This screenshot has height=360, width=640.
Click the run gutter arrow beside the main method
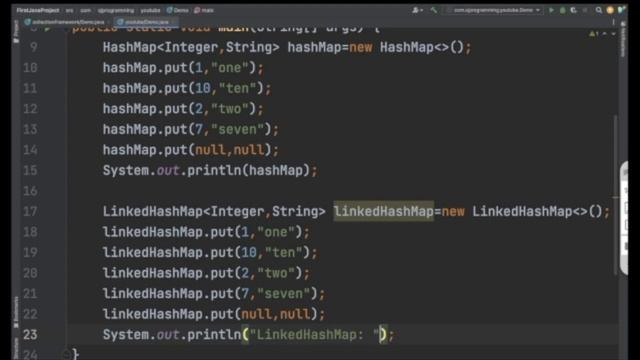(48, 29)
